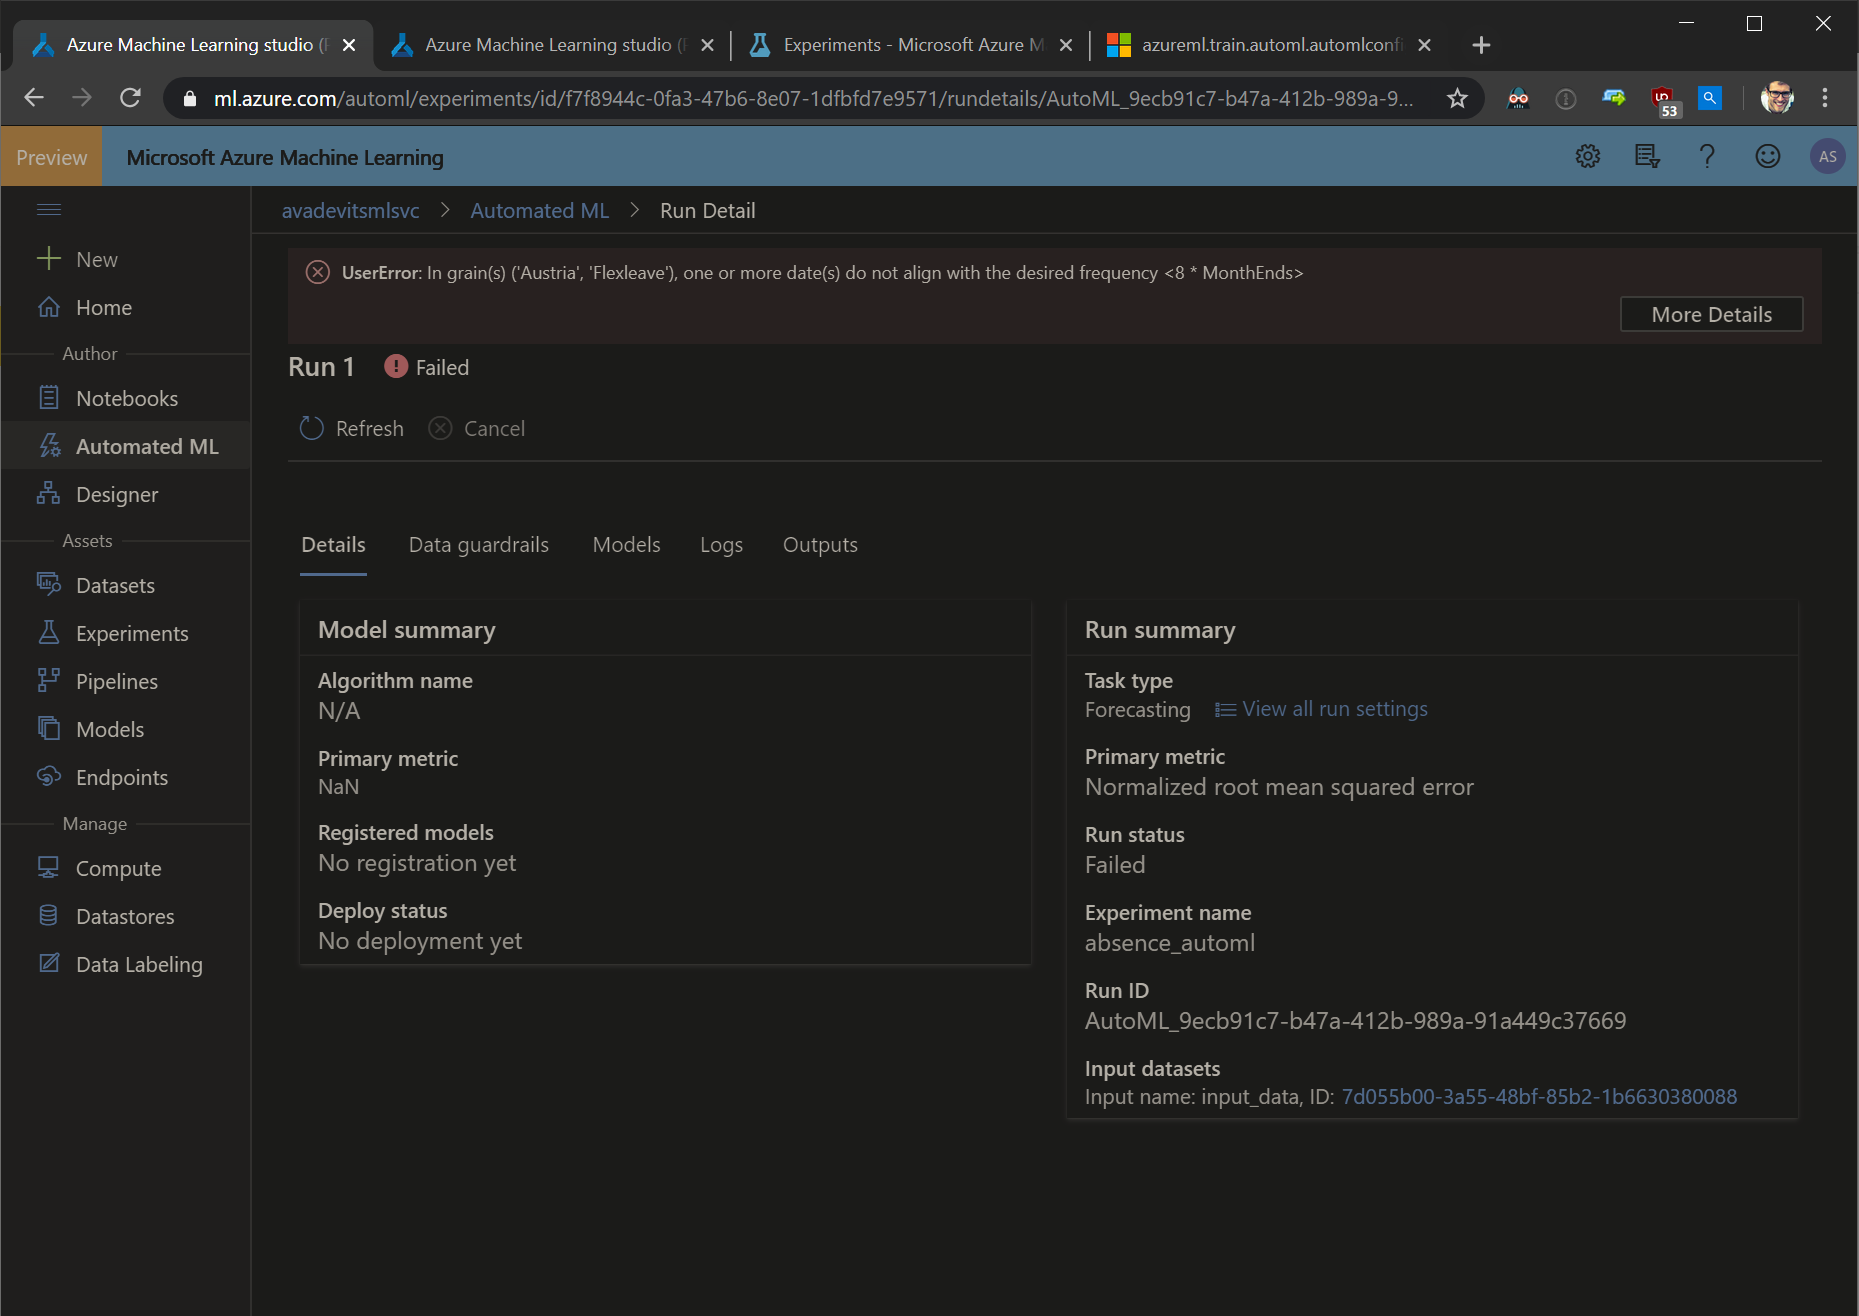Viewport: 1859px width, 1316px height.
Task: Open the Data Labeling icon
Action: (48, 964)
